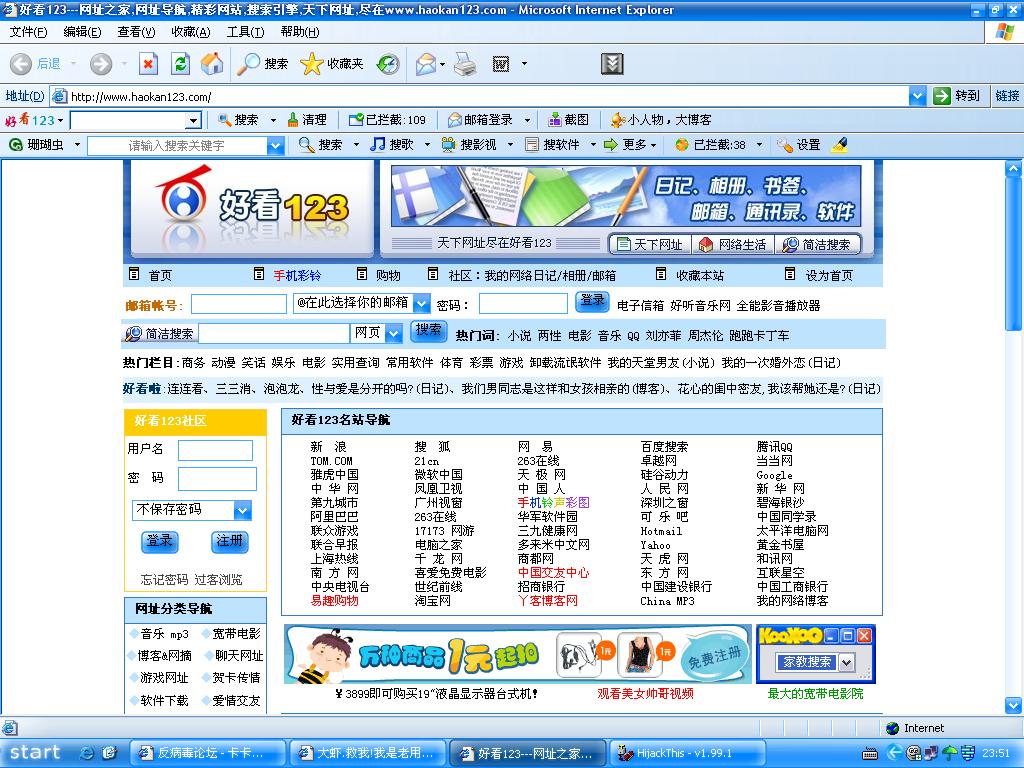The image size is (1024, 768).
Task: Click the Edit with Word icon
Action: pyautogui.click(x=500, y=63)
